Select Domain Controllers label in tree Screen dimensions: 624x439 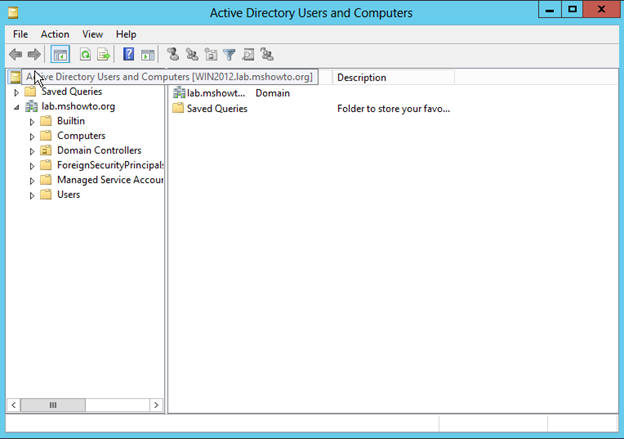[x=99, y=150]
